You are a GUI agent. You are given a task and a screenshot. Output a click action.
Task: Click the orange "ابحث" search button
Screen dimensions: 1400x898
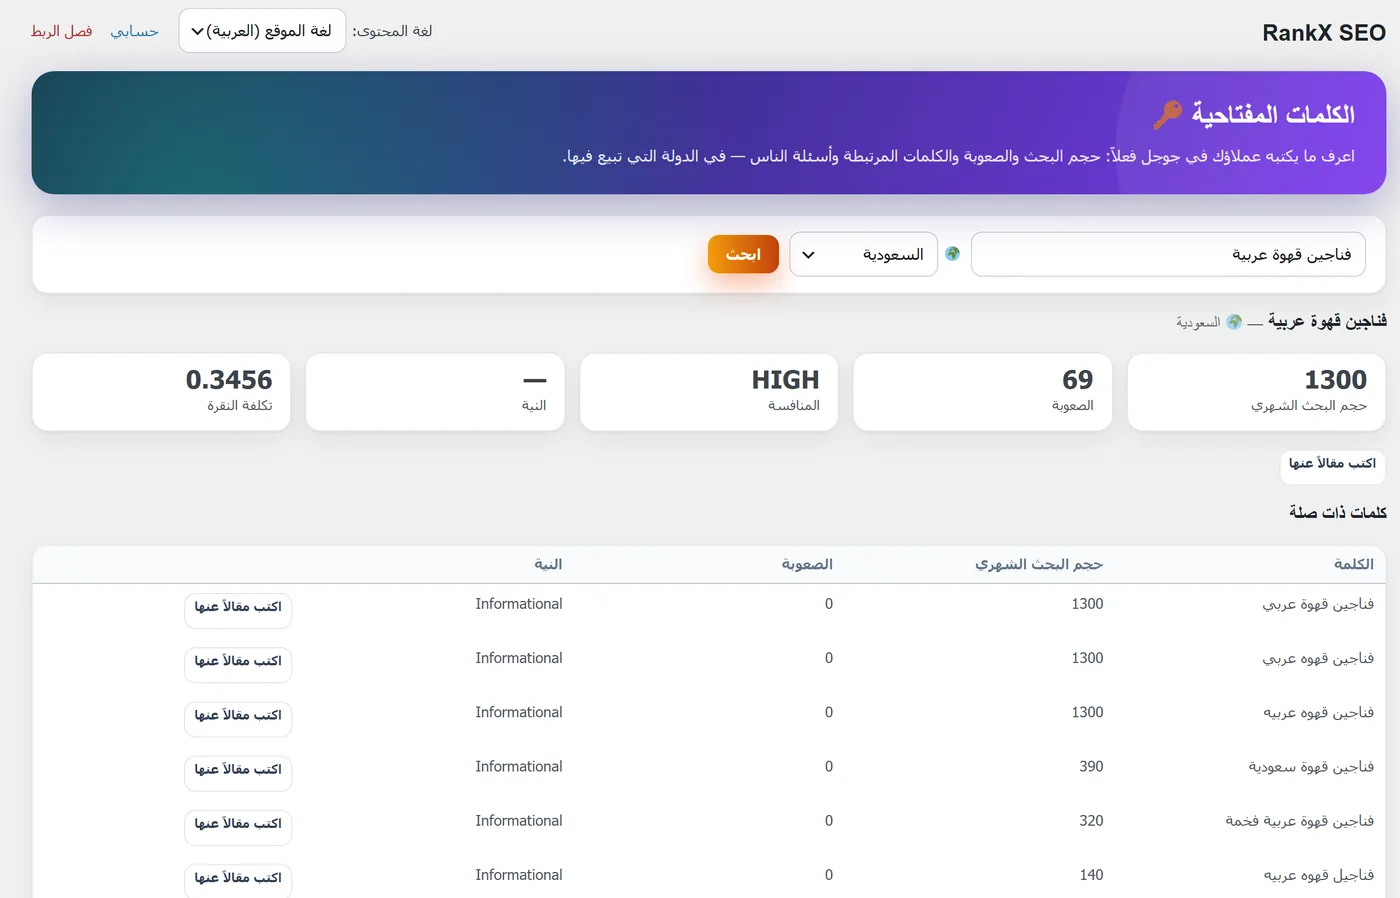click(743, 255)
